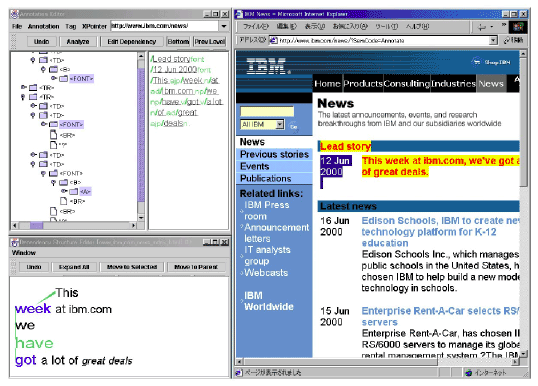Click the IBM logo in page header
Image resolution: width=538 pixels, height=386 pixels.
[x=267, y=66]
